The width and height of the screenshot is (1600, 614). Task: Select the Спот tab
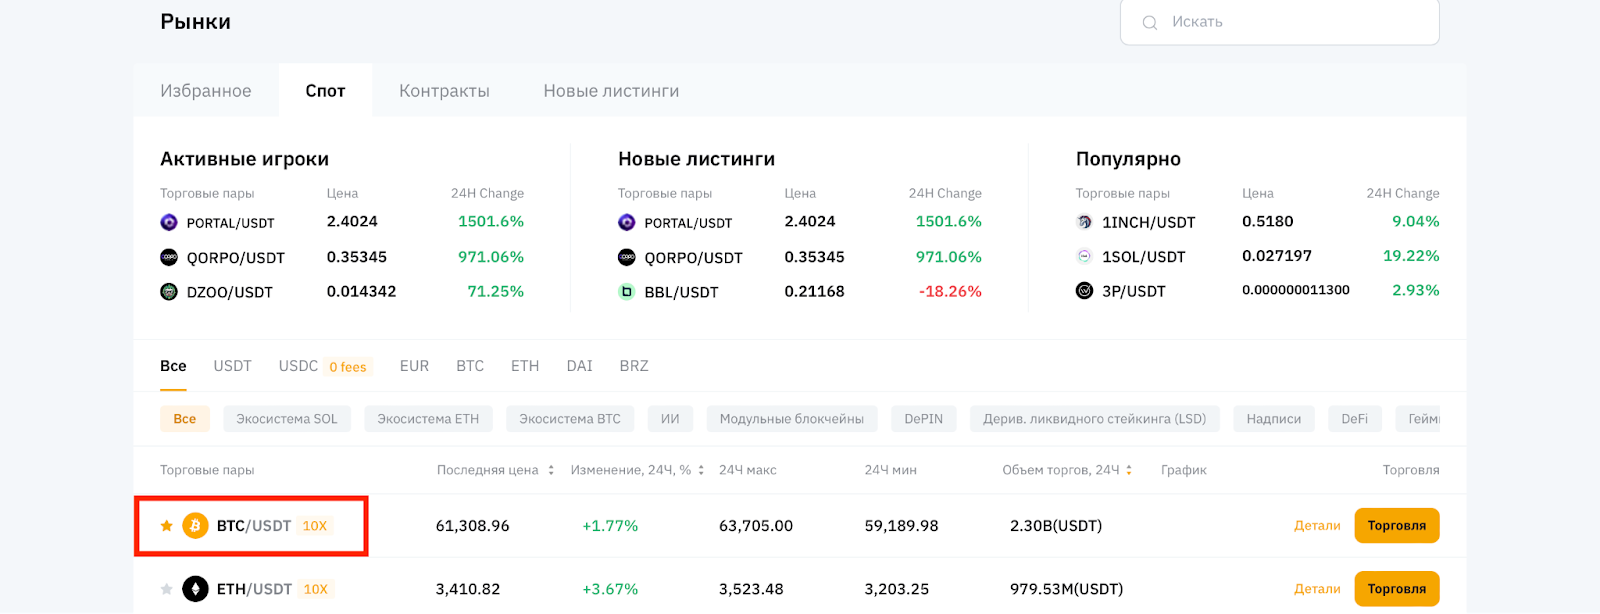click(x=326, y=90)
